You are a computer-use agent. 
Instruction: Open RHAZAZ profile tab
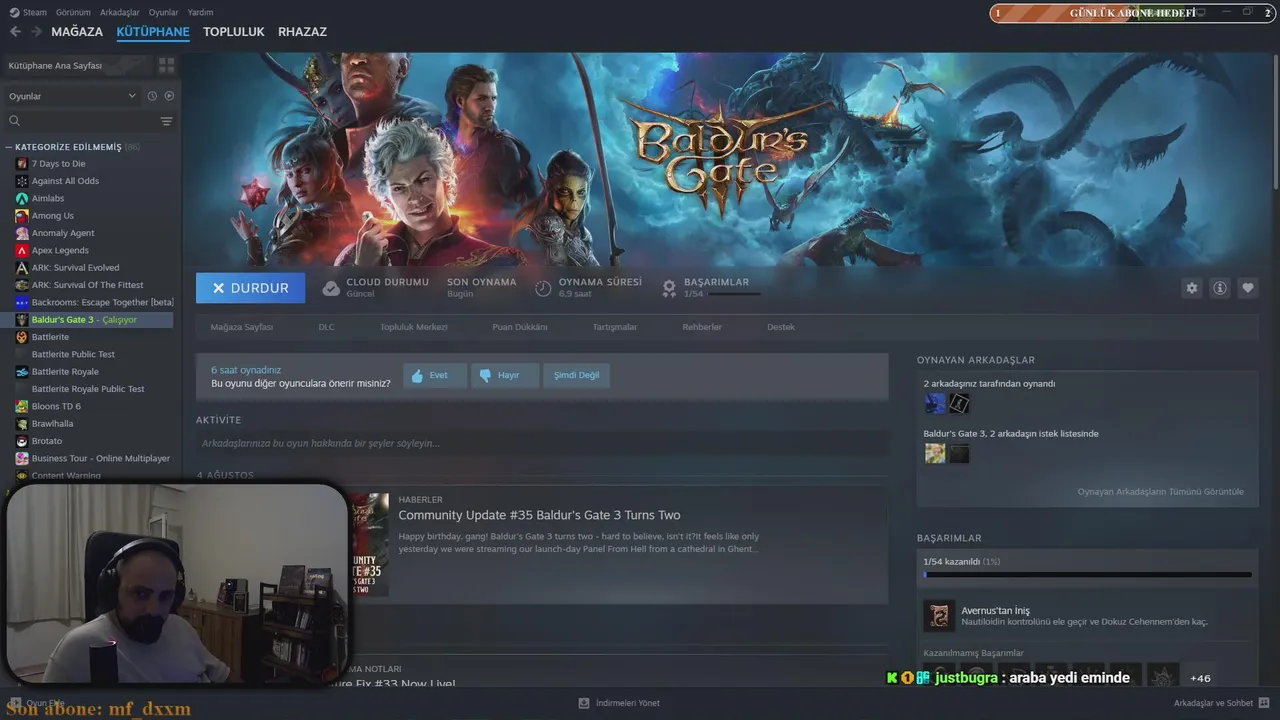point(302,32)
